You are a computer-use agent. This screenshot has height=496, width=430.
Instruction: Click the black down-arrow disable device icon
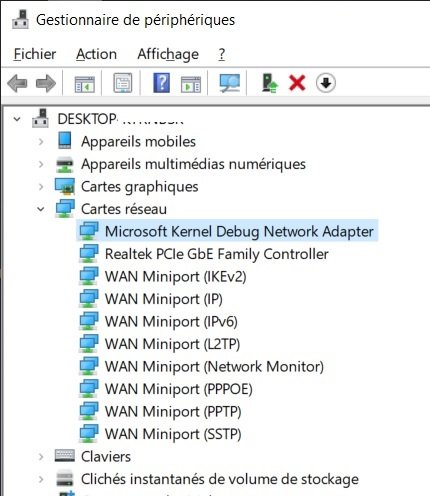click(326, 83)
